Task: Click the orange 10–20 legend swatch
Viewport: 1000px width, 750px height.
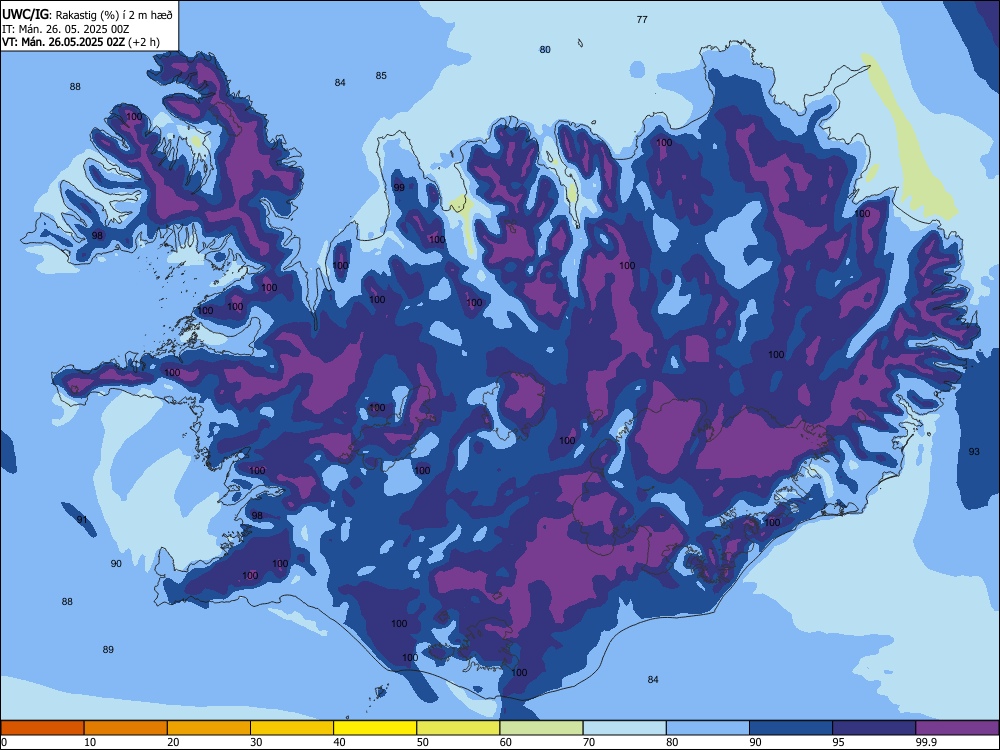Action: 126,728
